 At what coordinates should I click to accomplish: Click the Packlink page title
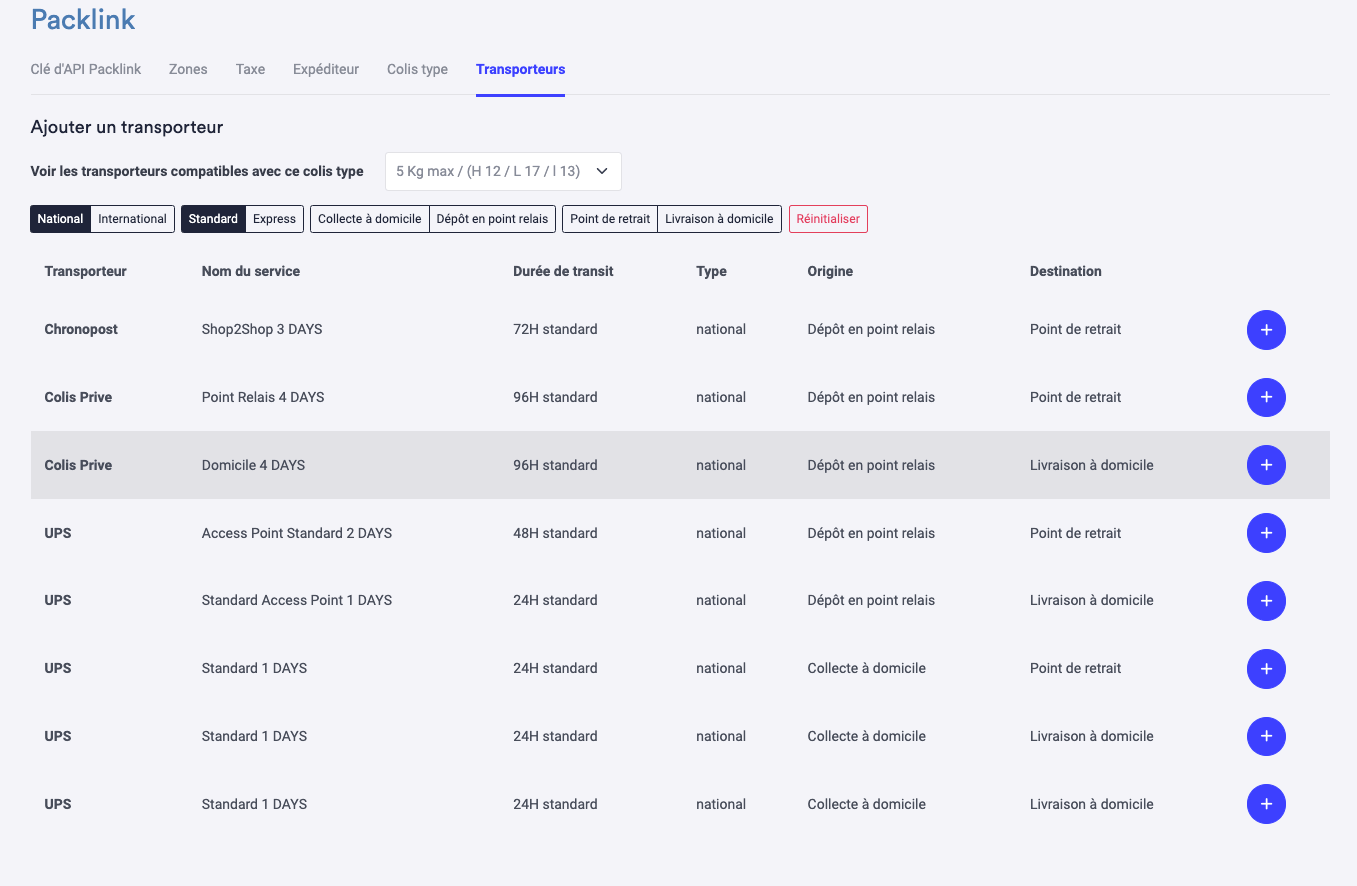(x=83, y=19)
